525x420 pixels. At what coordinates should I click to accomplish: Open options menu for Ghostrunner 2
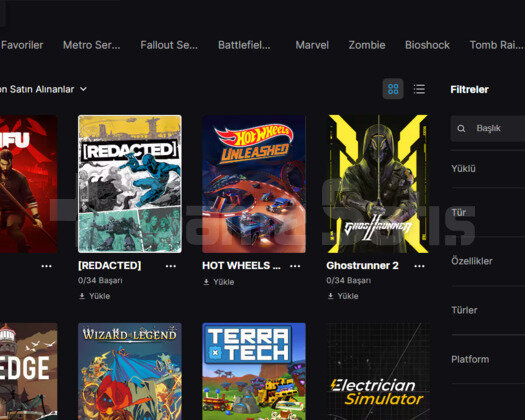419,266
